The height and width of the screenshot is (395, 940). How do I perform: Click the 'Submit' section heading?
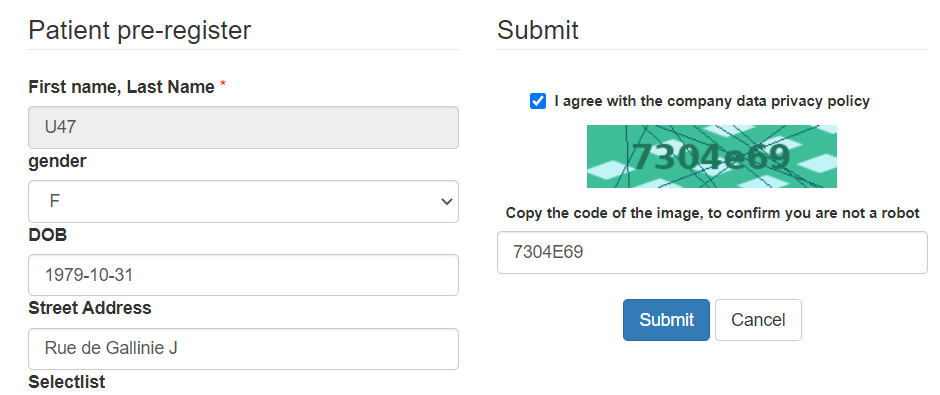[x=538, y=31]
